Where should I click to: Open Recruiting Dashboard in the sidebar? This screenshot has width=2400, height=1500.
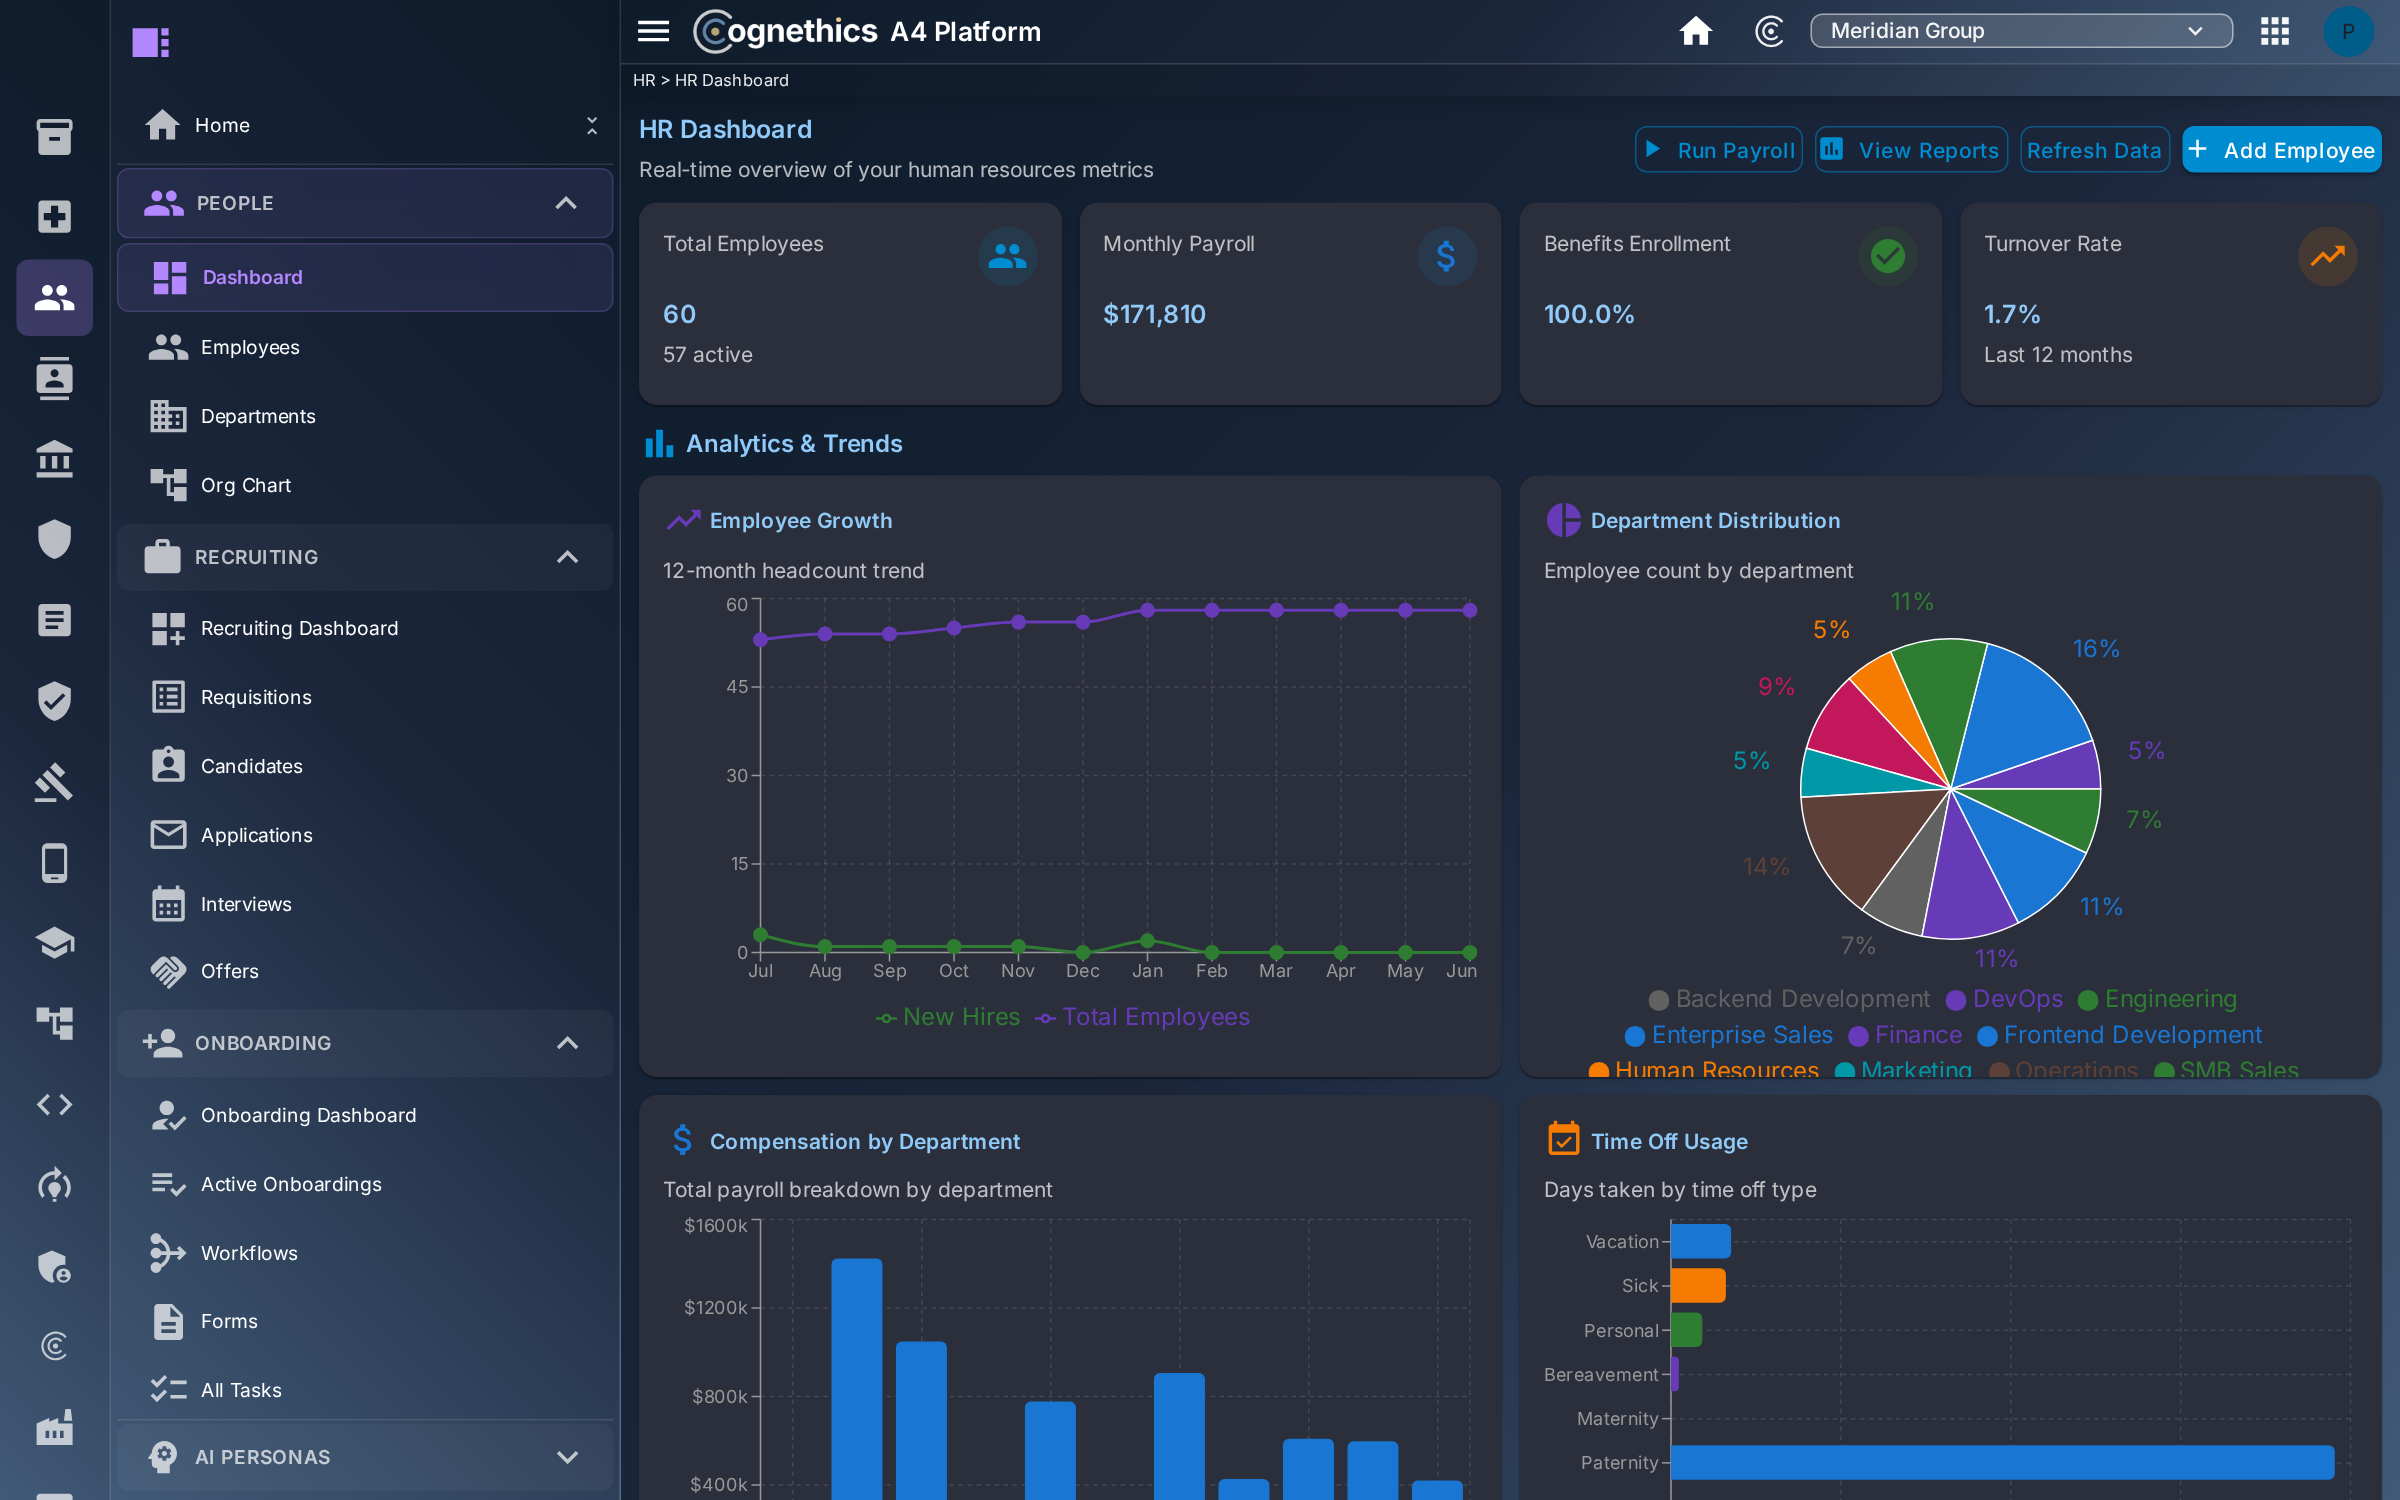pos(365,628)
